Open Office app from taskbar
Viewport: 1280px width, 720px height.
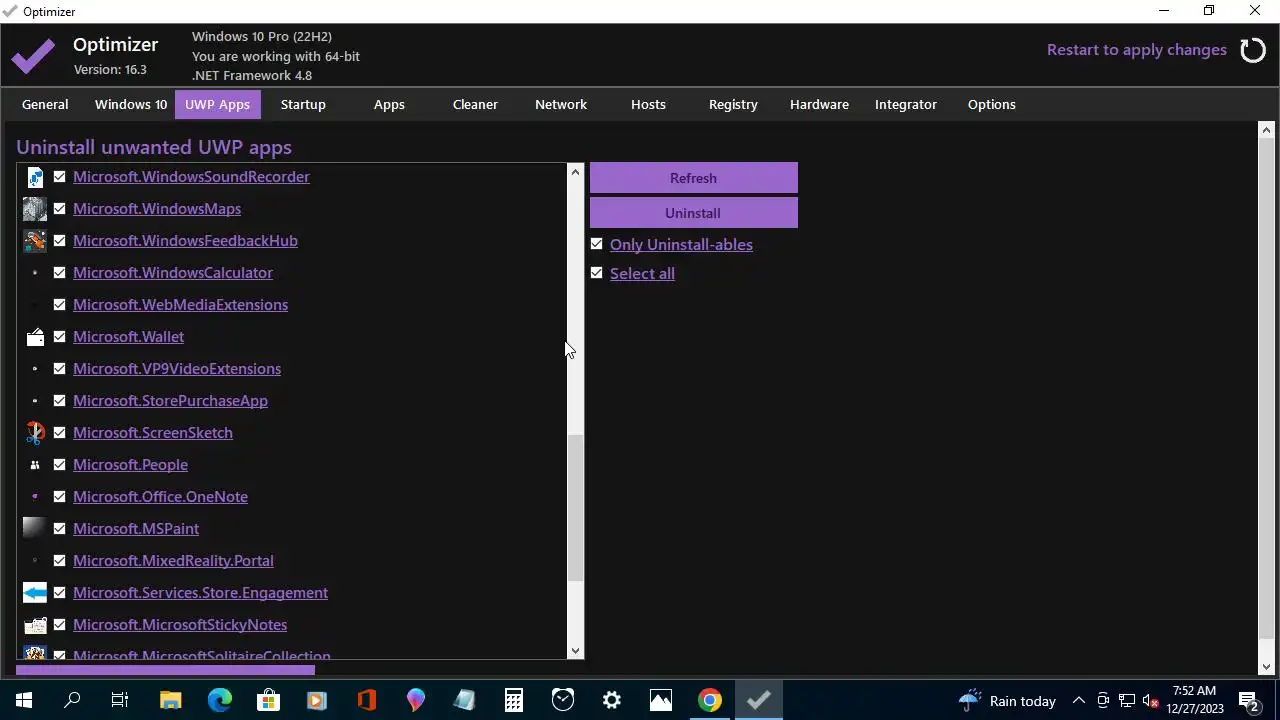coord(366,700)
